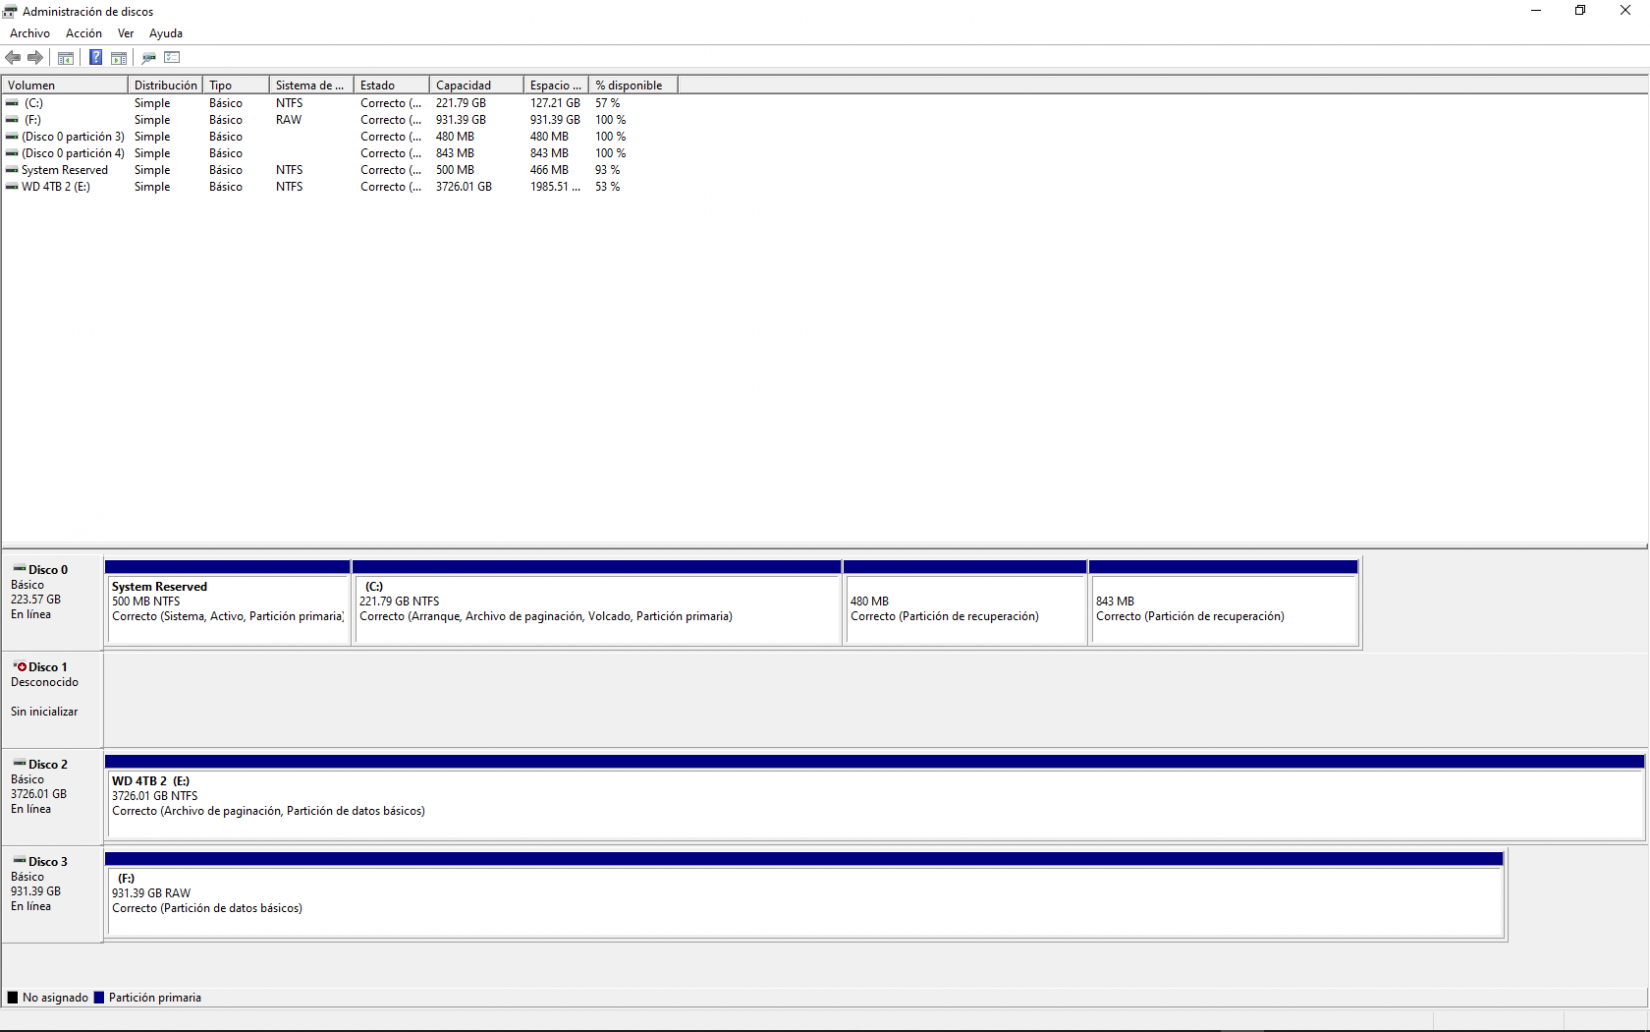This screenshot has width=1650, height=1032.
Task: Click the disk icon next to Disco 2 label
Action: click(19, 763)
